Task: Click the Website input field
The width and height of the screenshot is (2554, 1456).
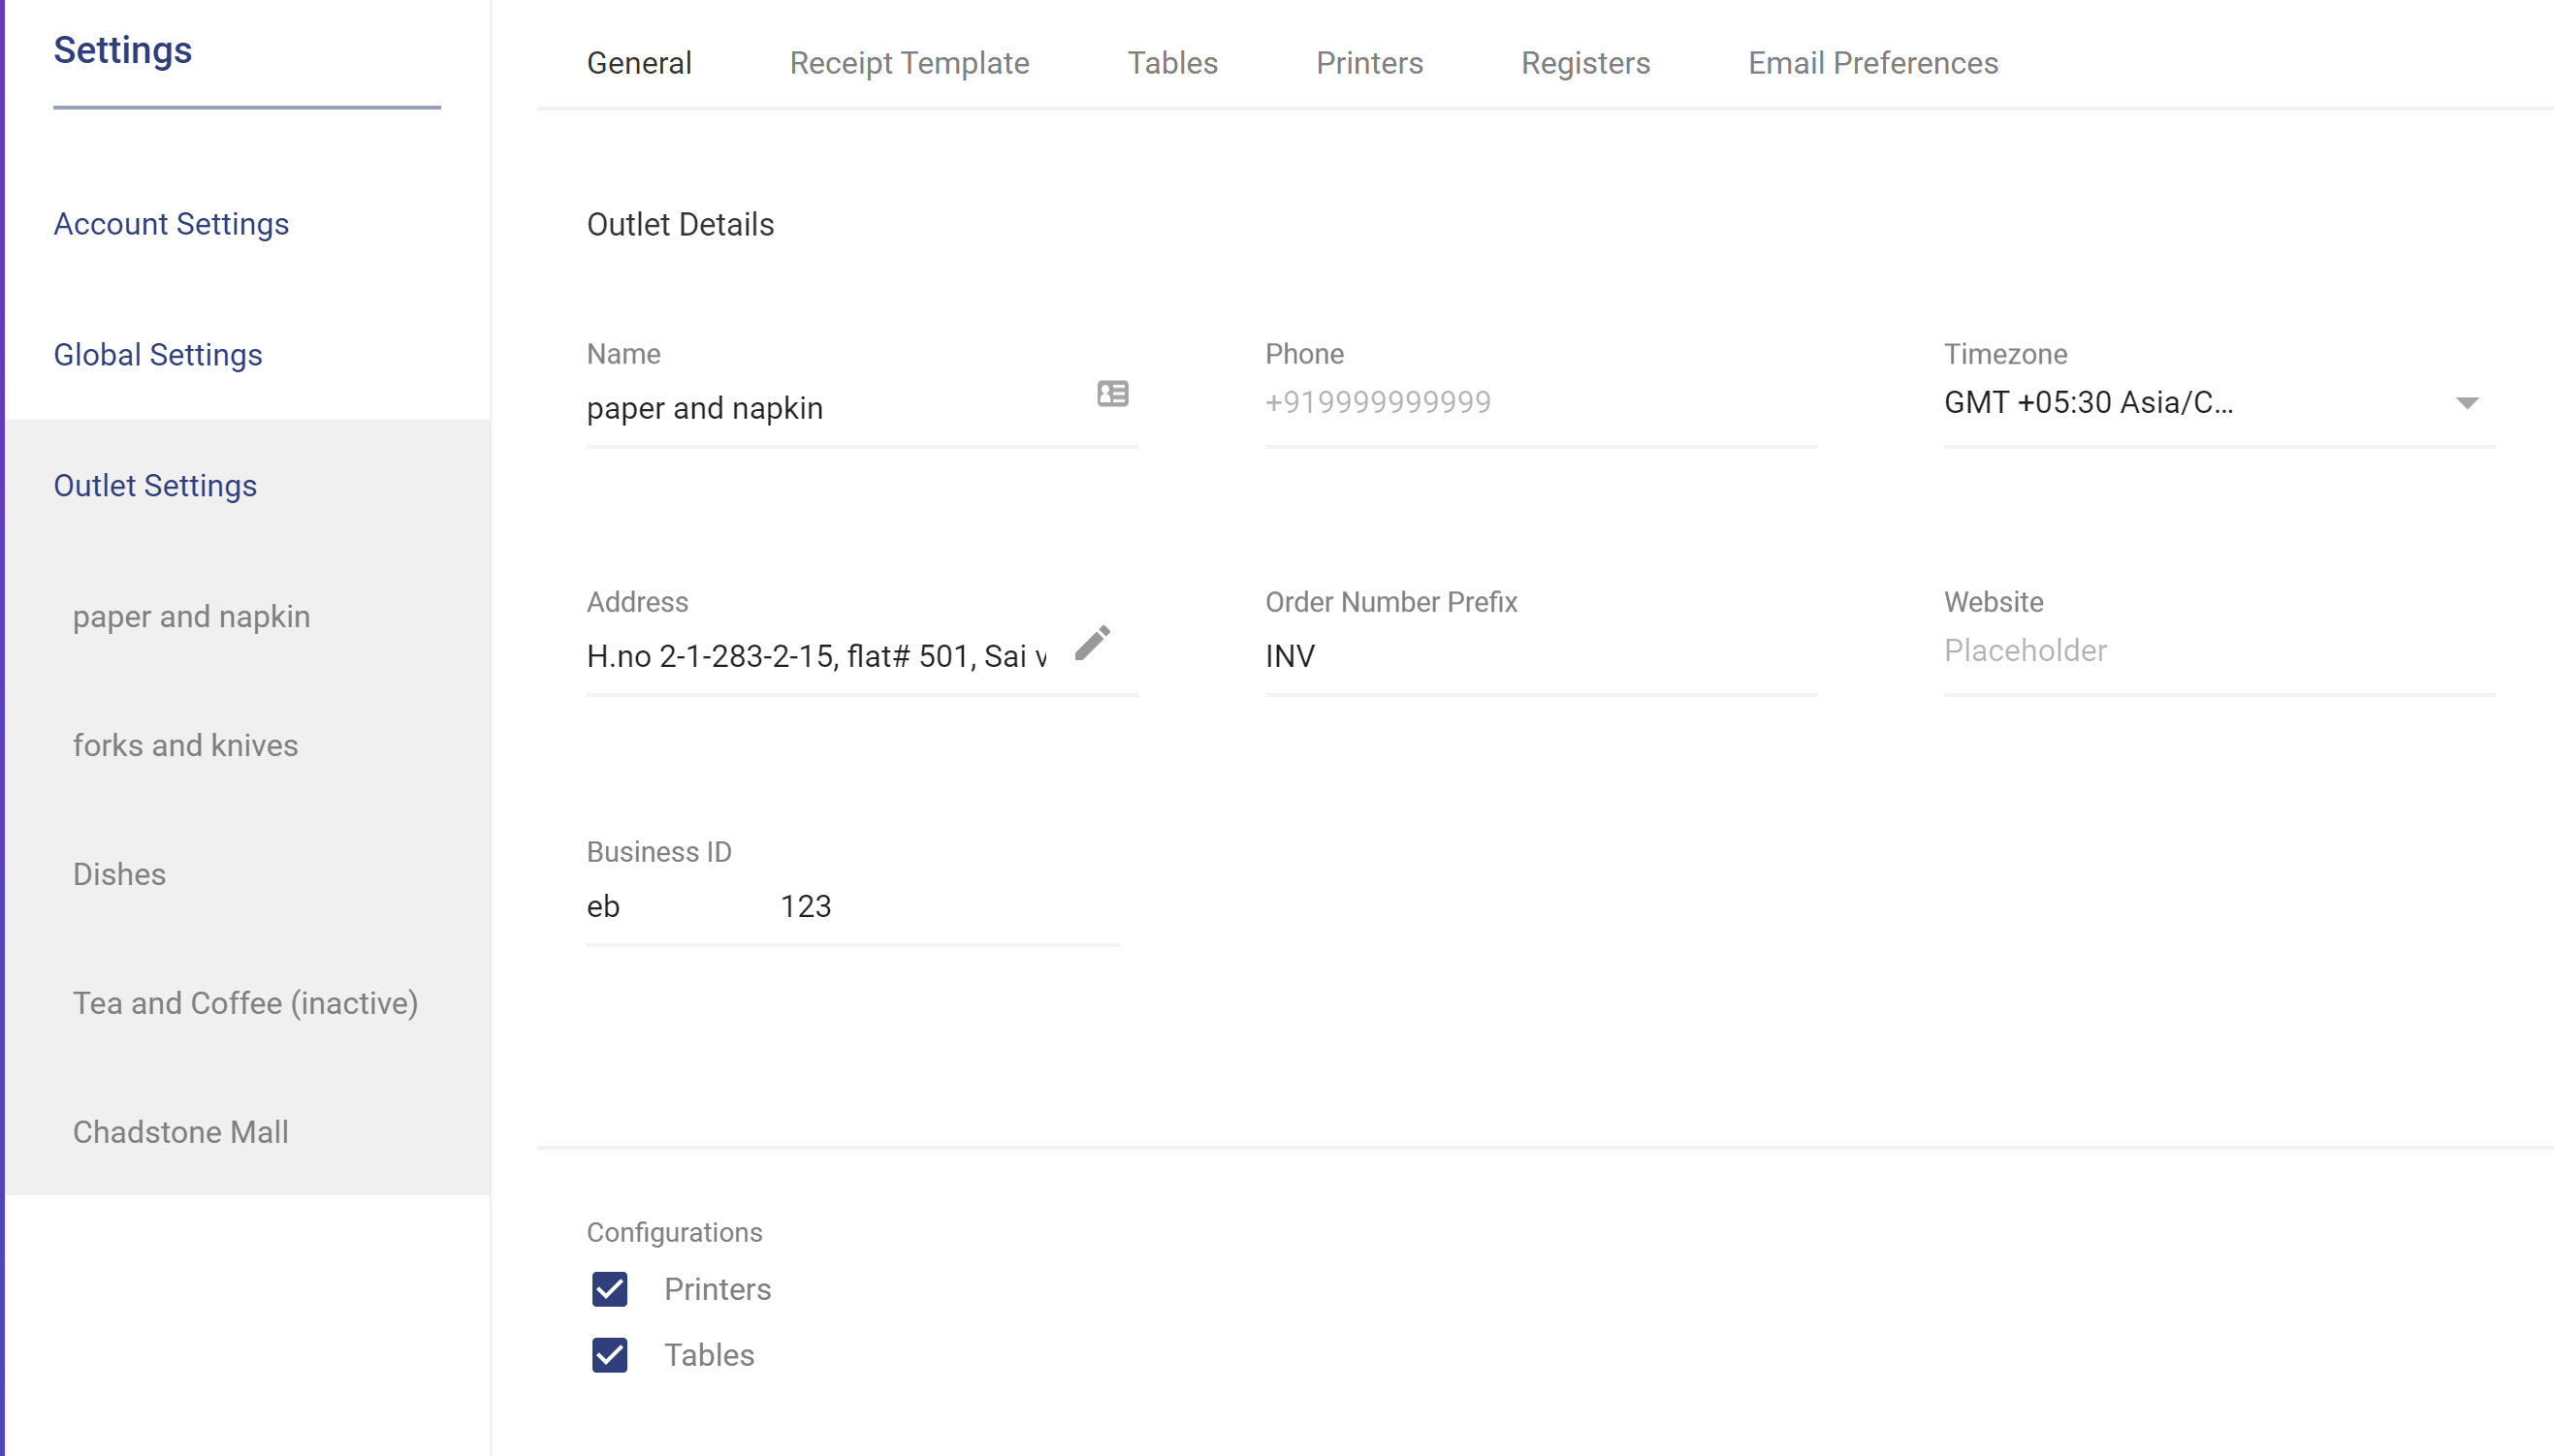Action: pos(2219,651)
